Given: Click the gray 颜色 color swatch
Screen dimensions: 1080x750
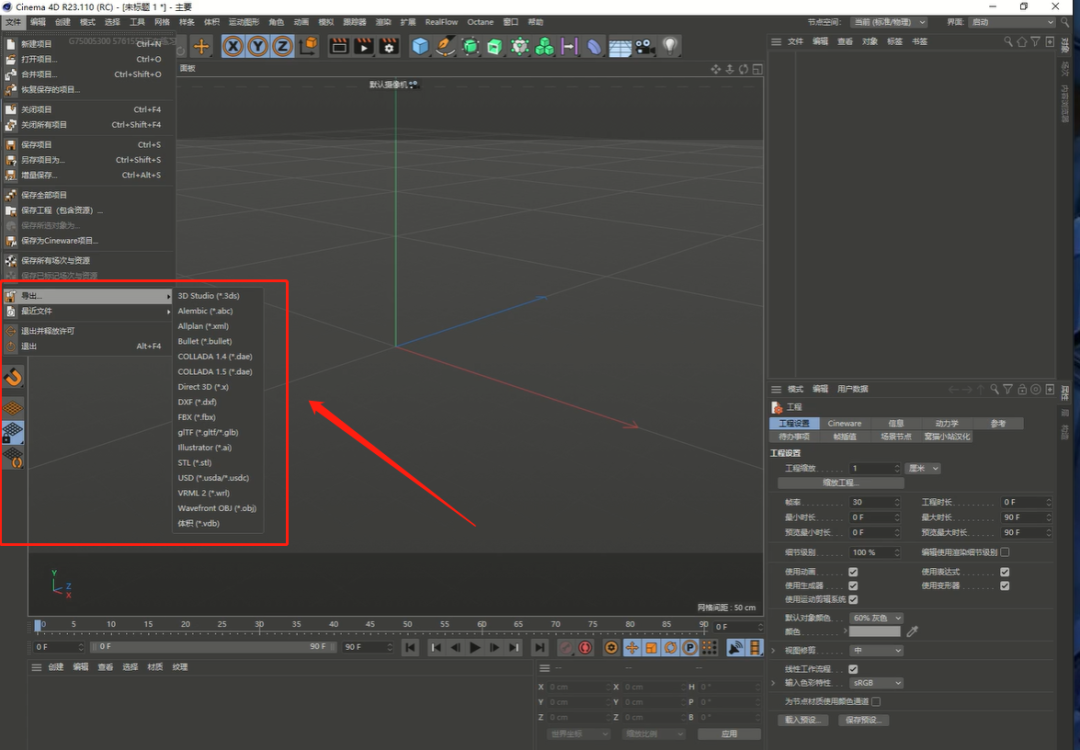Looking at the screenshot, I should pos(874,632).
